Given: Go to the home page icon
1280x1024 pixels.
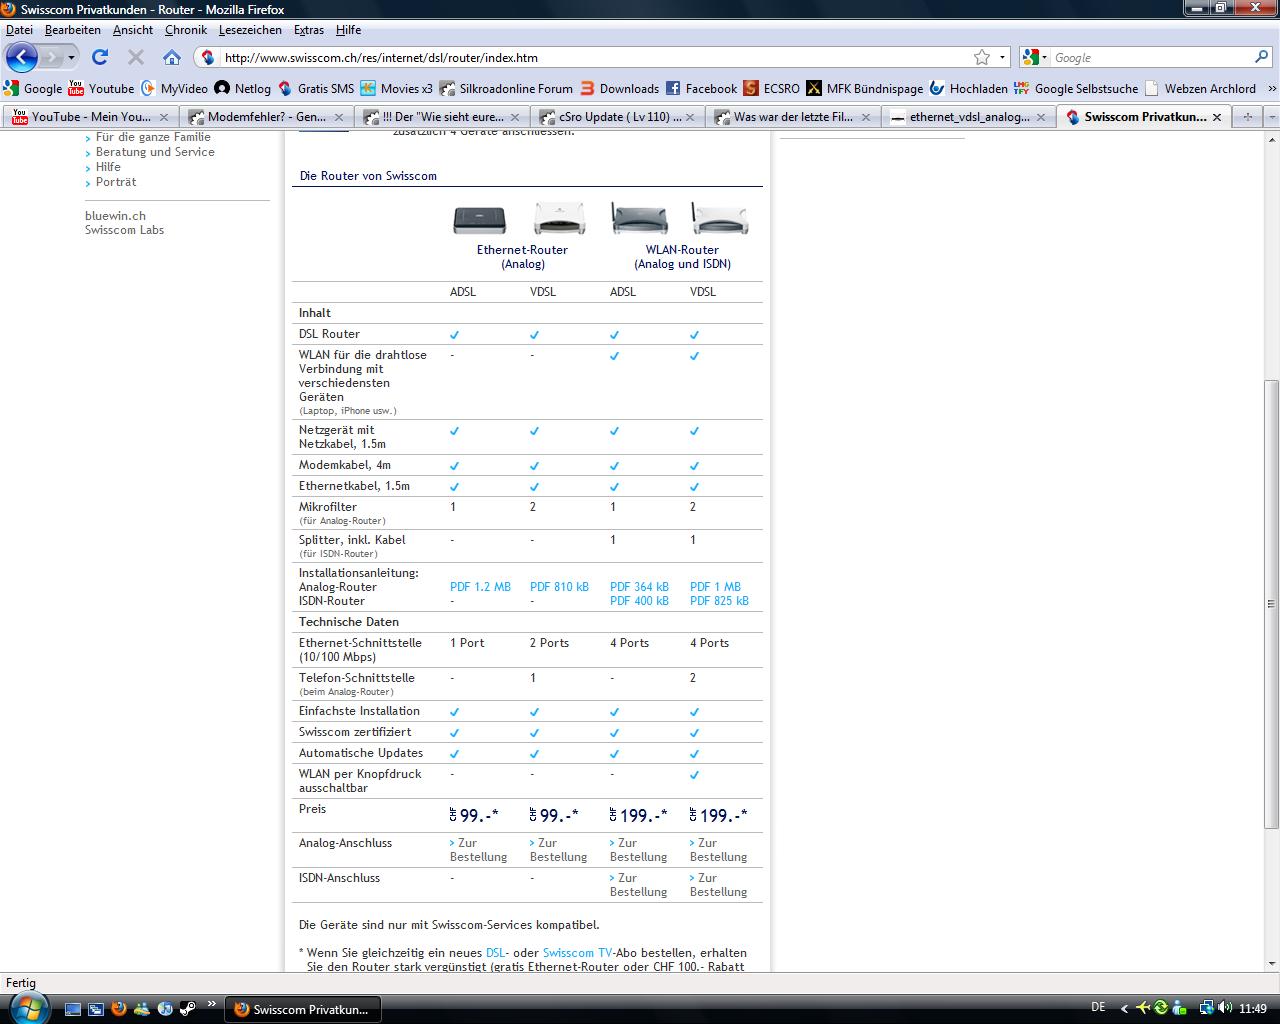Looking at the screenshot, I should coord(172,57).
